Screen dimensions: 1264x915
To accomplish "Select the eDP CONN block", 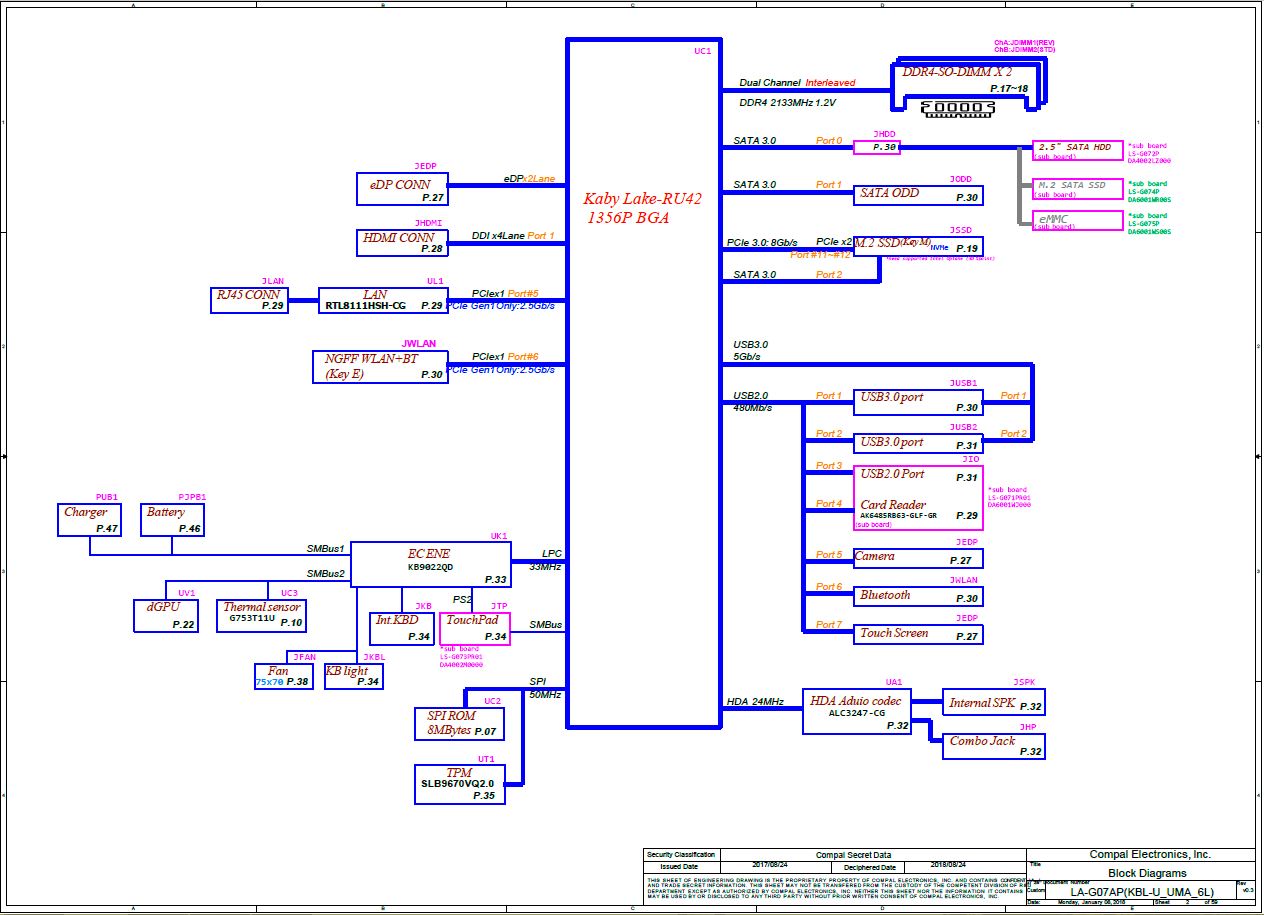I will [402, 189].
